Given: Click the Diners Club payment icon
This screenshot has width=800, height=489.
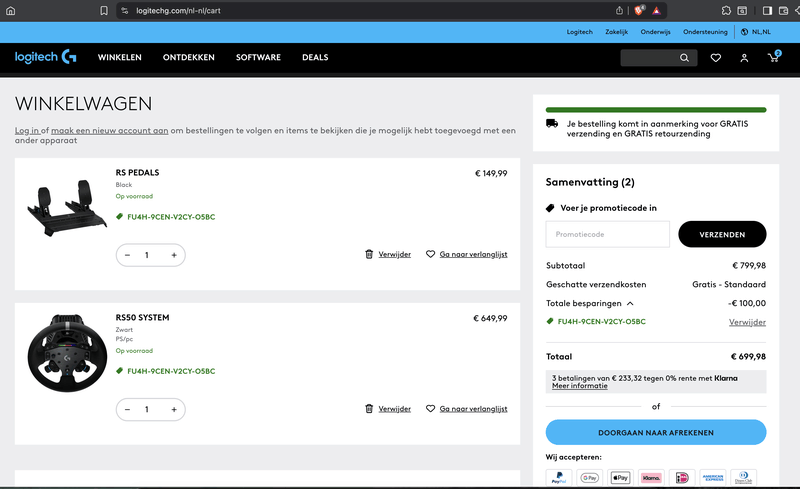Looking at the screenshot, I should click(x=743, y=478).
